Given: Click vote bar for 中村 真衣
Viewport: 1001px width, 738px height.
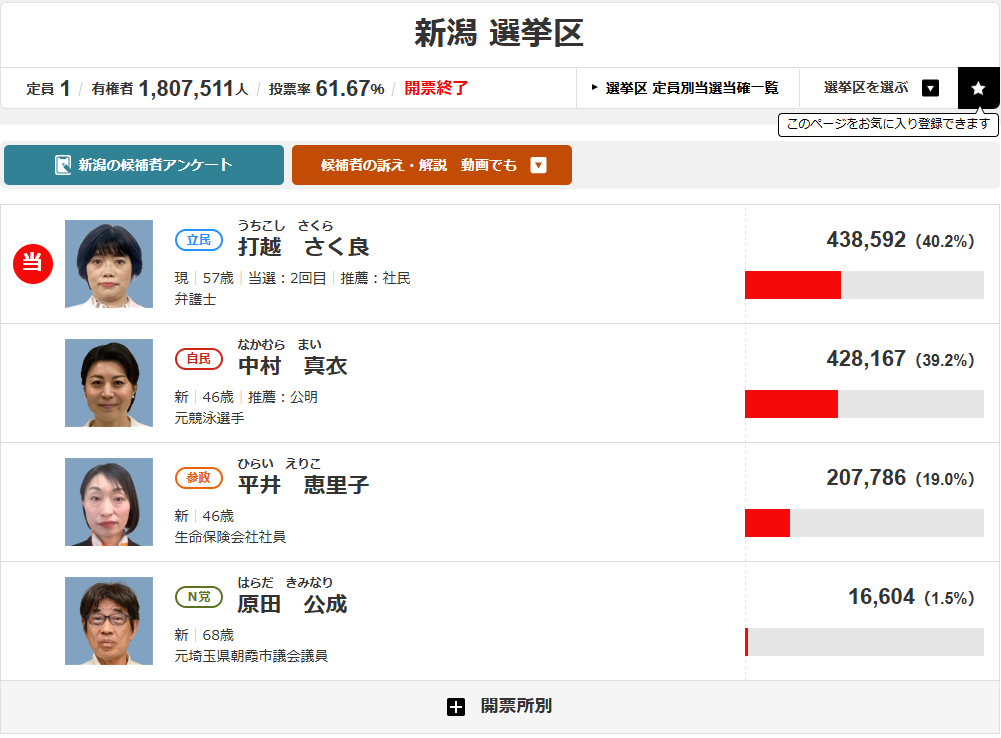Looking at the screenshot, I should pyautogui.click(x=864, y=403).
